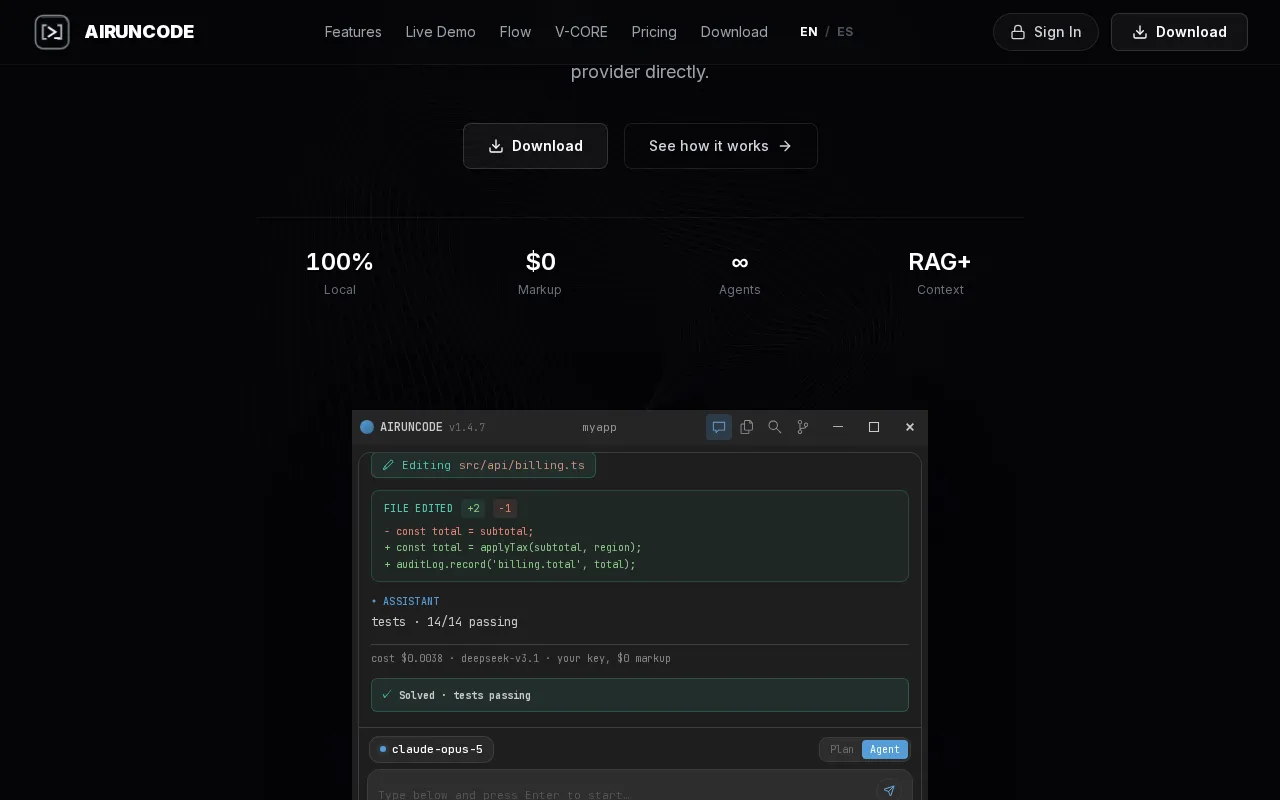Switch language to ES

coord(845,32)
